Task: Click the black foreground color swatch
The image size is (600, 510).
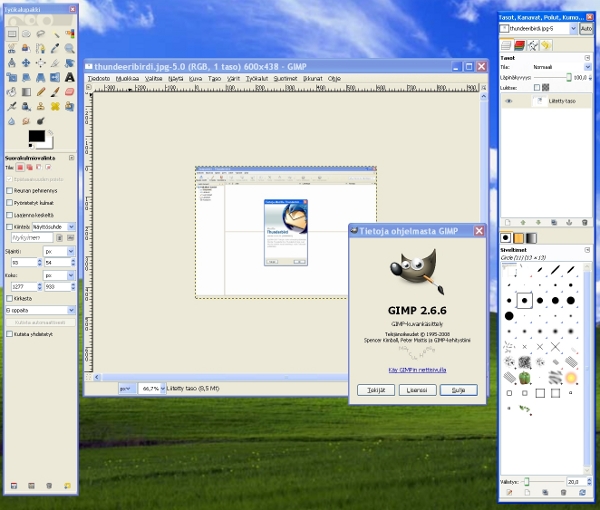Action: coord(37,136)
